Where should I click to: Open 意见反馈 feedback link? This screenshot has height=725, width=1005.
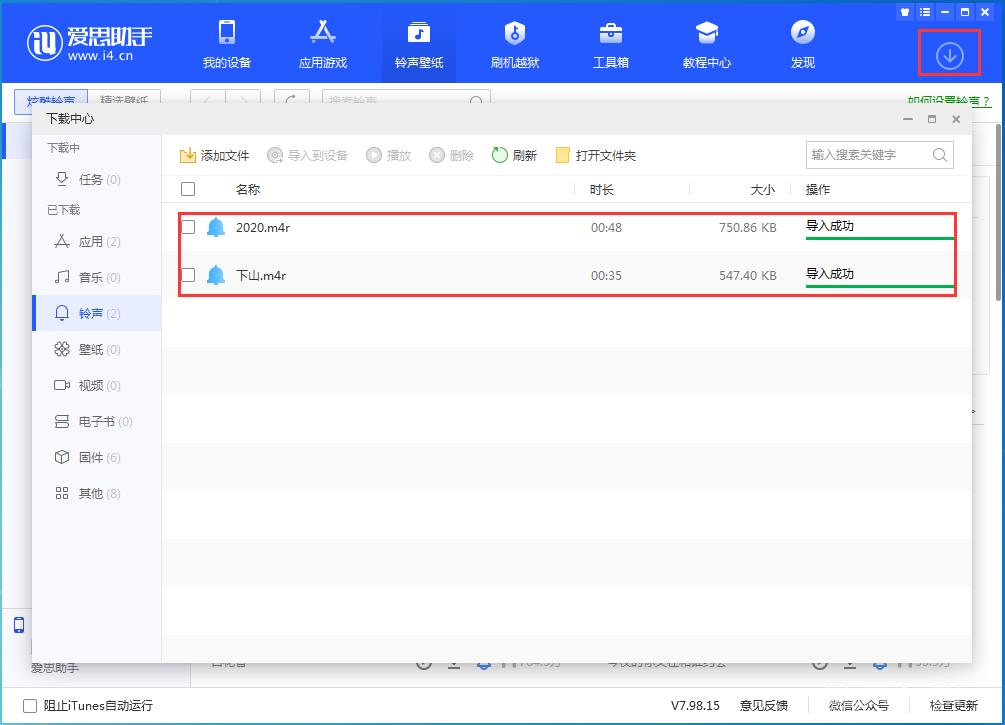pos(764,705)
